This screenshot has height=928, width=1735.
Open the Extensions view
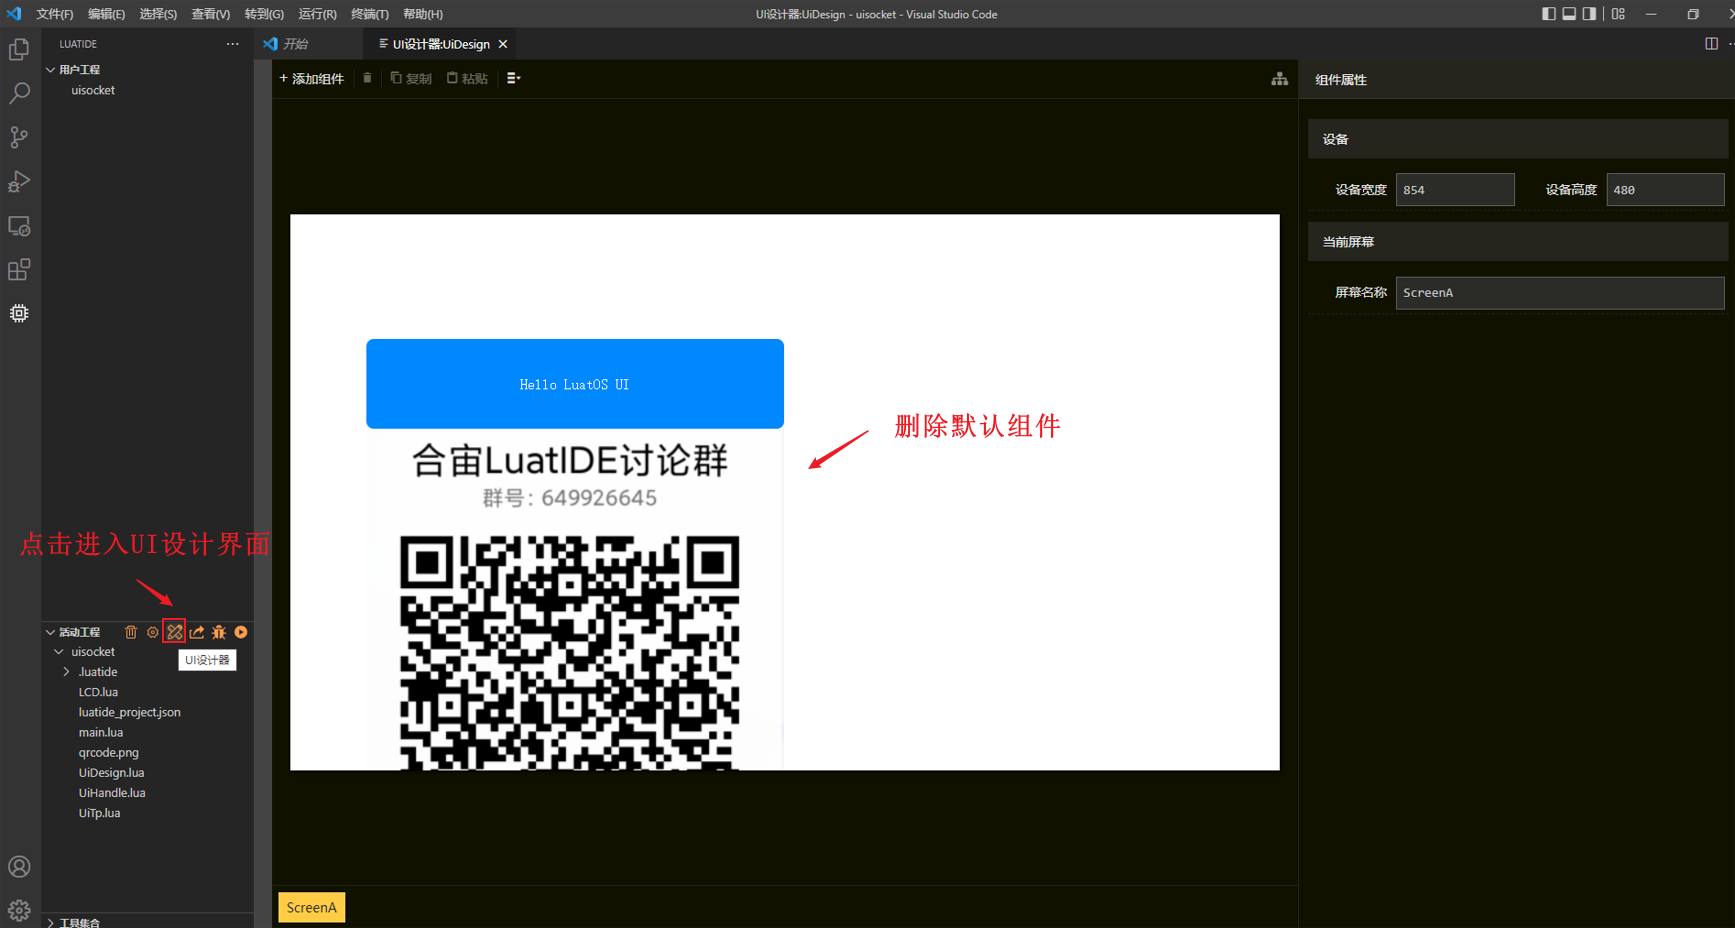pyautogui.click(x=19, y=270)
